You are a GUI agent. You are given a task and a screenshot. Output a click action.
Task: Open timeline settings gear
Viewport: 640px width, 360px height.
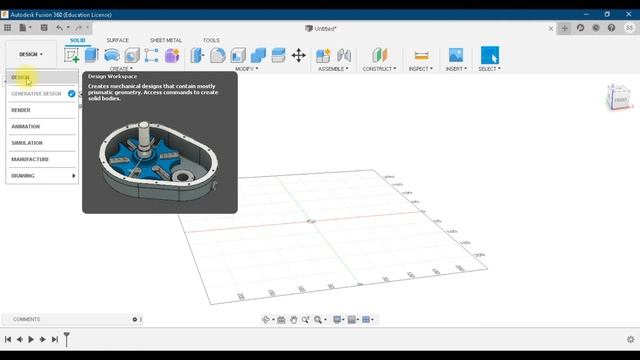point(631,339)
